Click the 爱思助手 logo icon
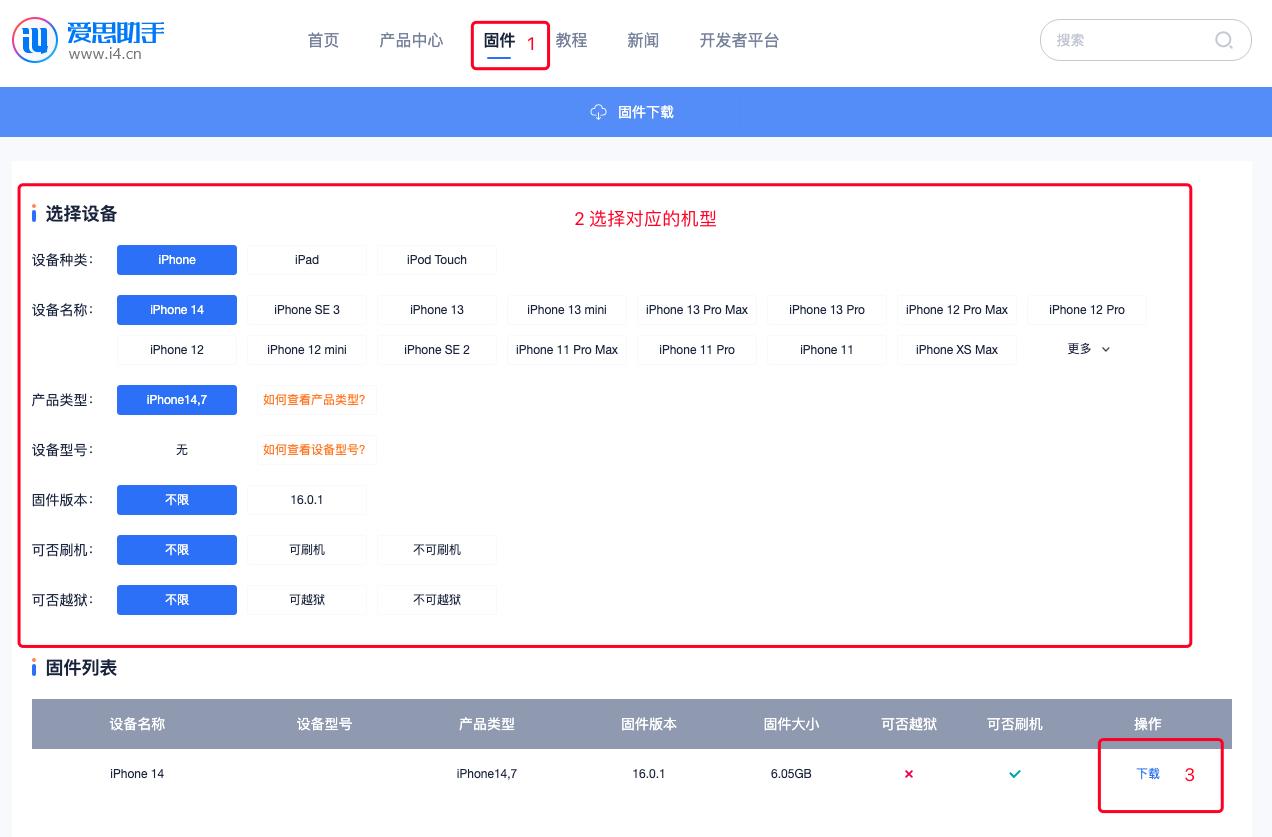1272x837 pixels. pyautogui.click(x=34, y=39)
